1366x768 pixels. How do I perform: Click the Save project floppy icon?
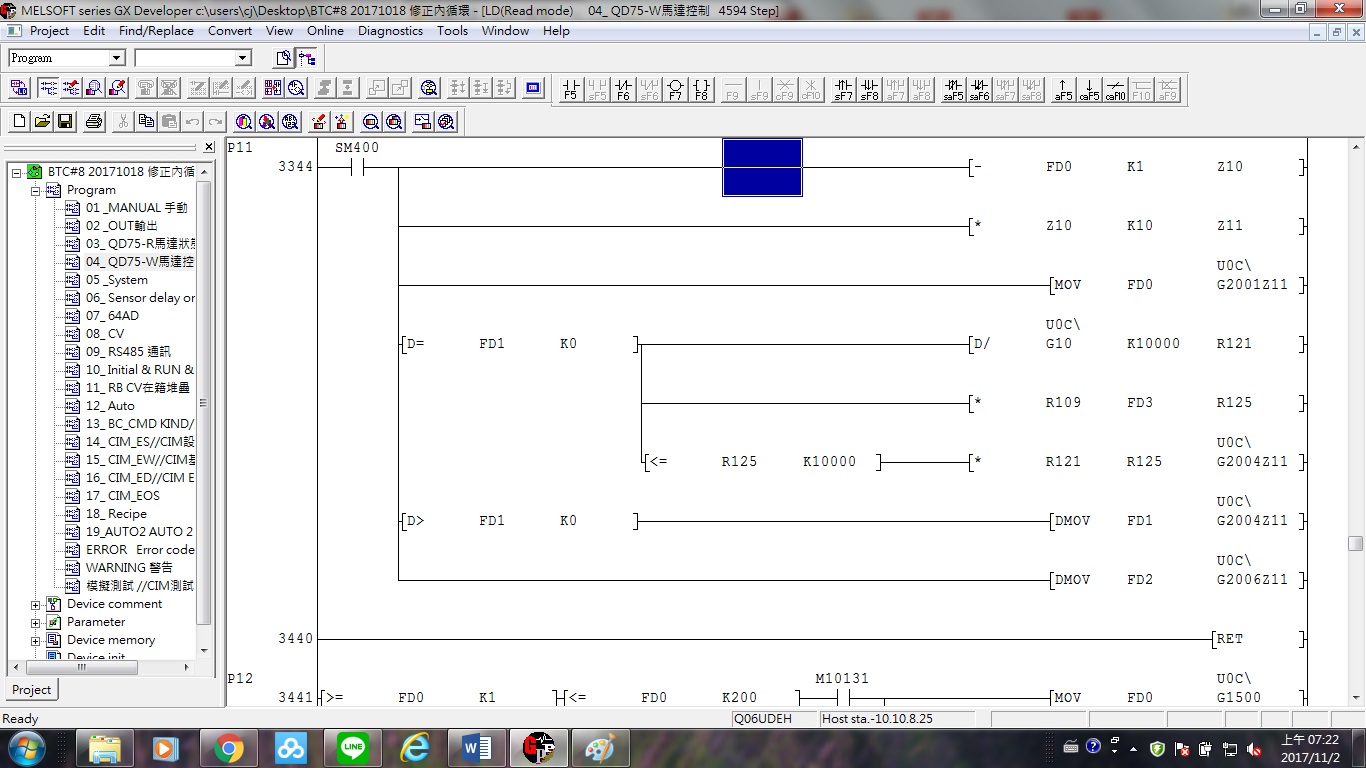point(65,122)
